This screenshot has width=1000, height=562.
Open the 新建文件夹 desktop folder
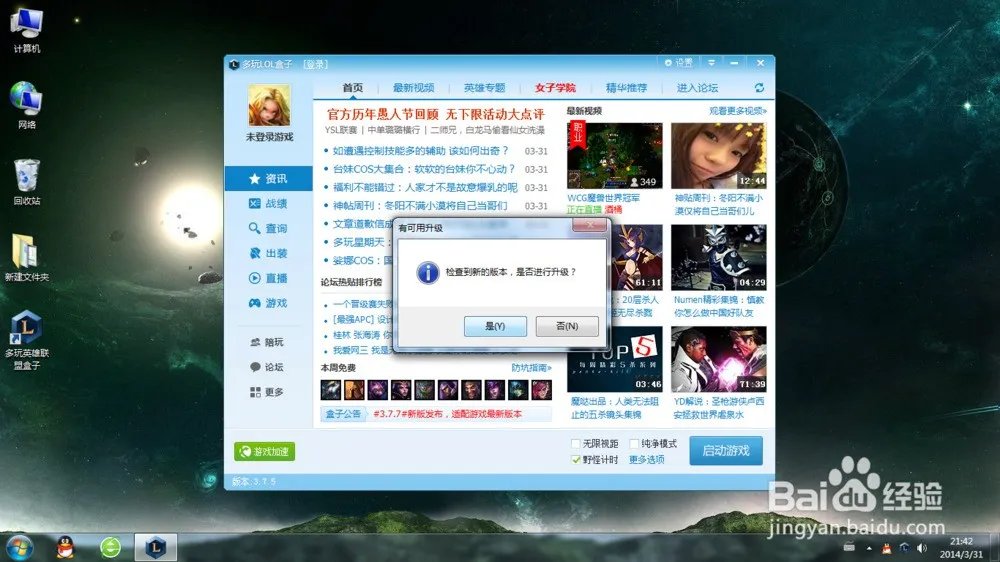point(27,258)
